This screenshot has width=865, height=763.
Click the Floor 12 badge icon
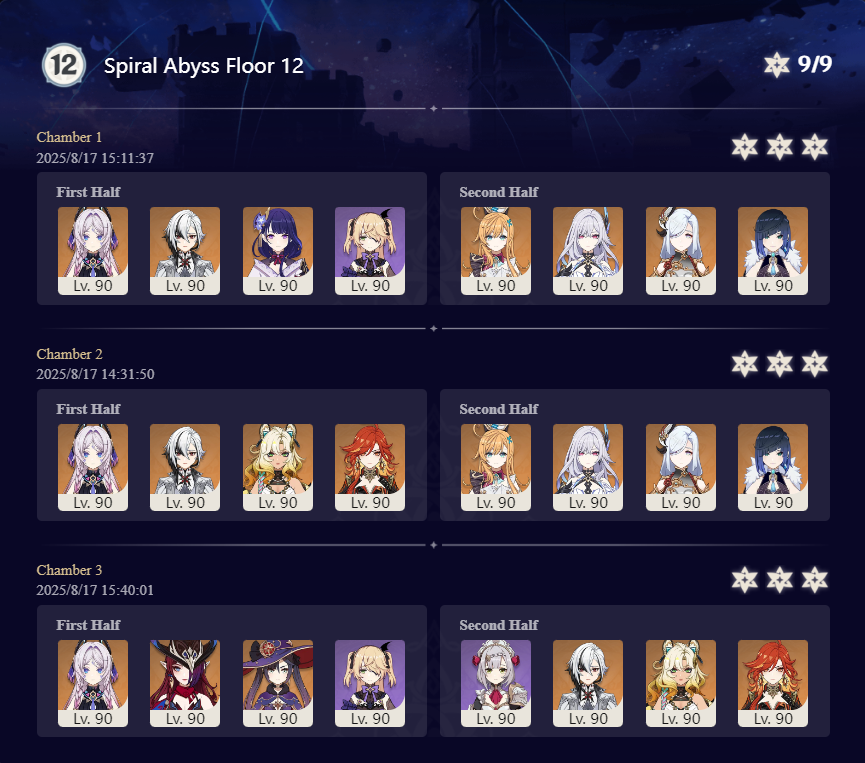pos(64,65)
